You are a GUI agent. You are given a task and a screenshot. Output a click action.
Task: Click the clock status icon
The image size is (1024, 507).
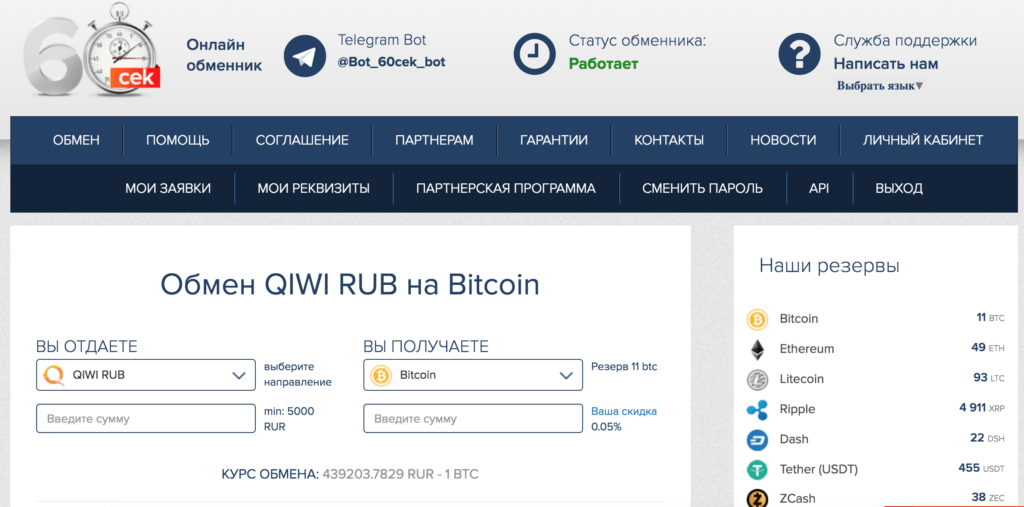(535, 54)
